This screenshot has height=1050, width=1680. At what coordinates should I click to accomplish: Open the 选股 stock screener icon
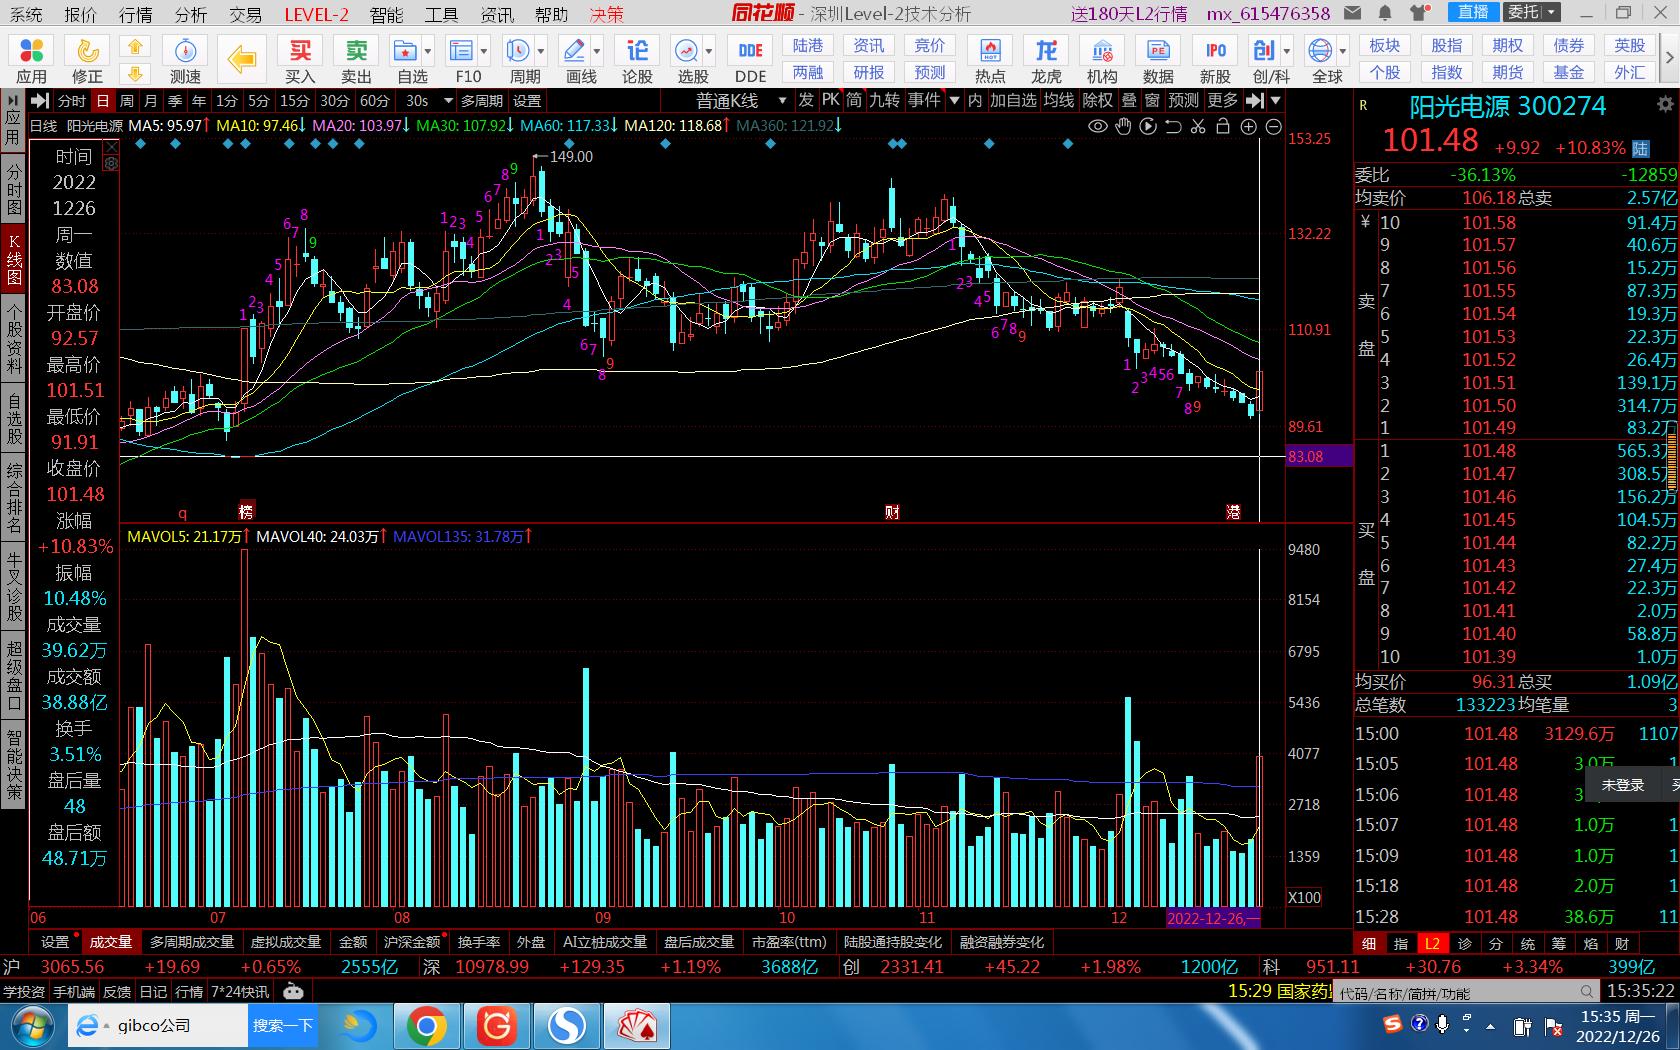click(x=687, y=60)
